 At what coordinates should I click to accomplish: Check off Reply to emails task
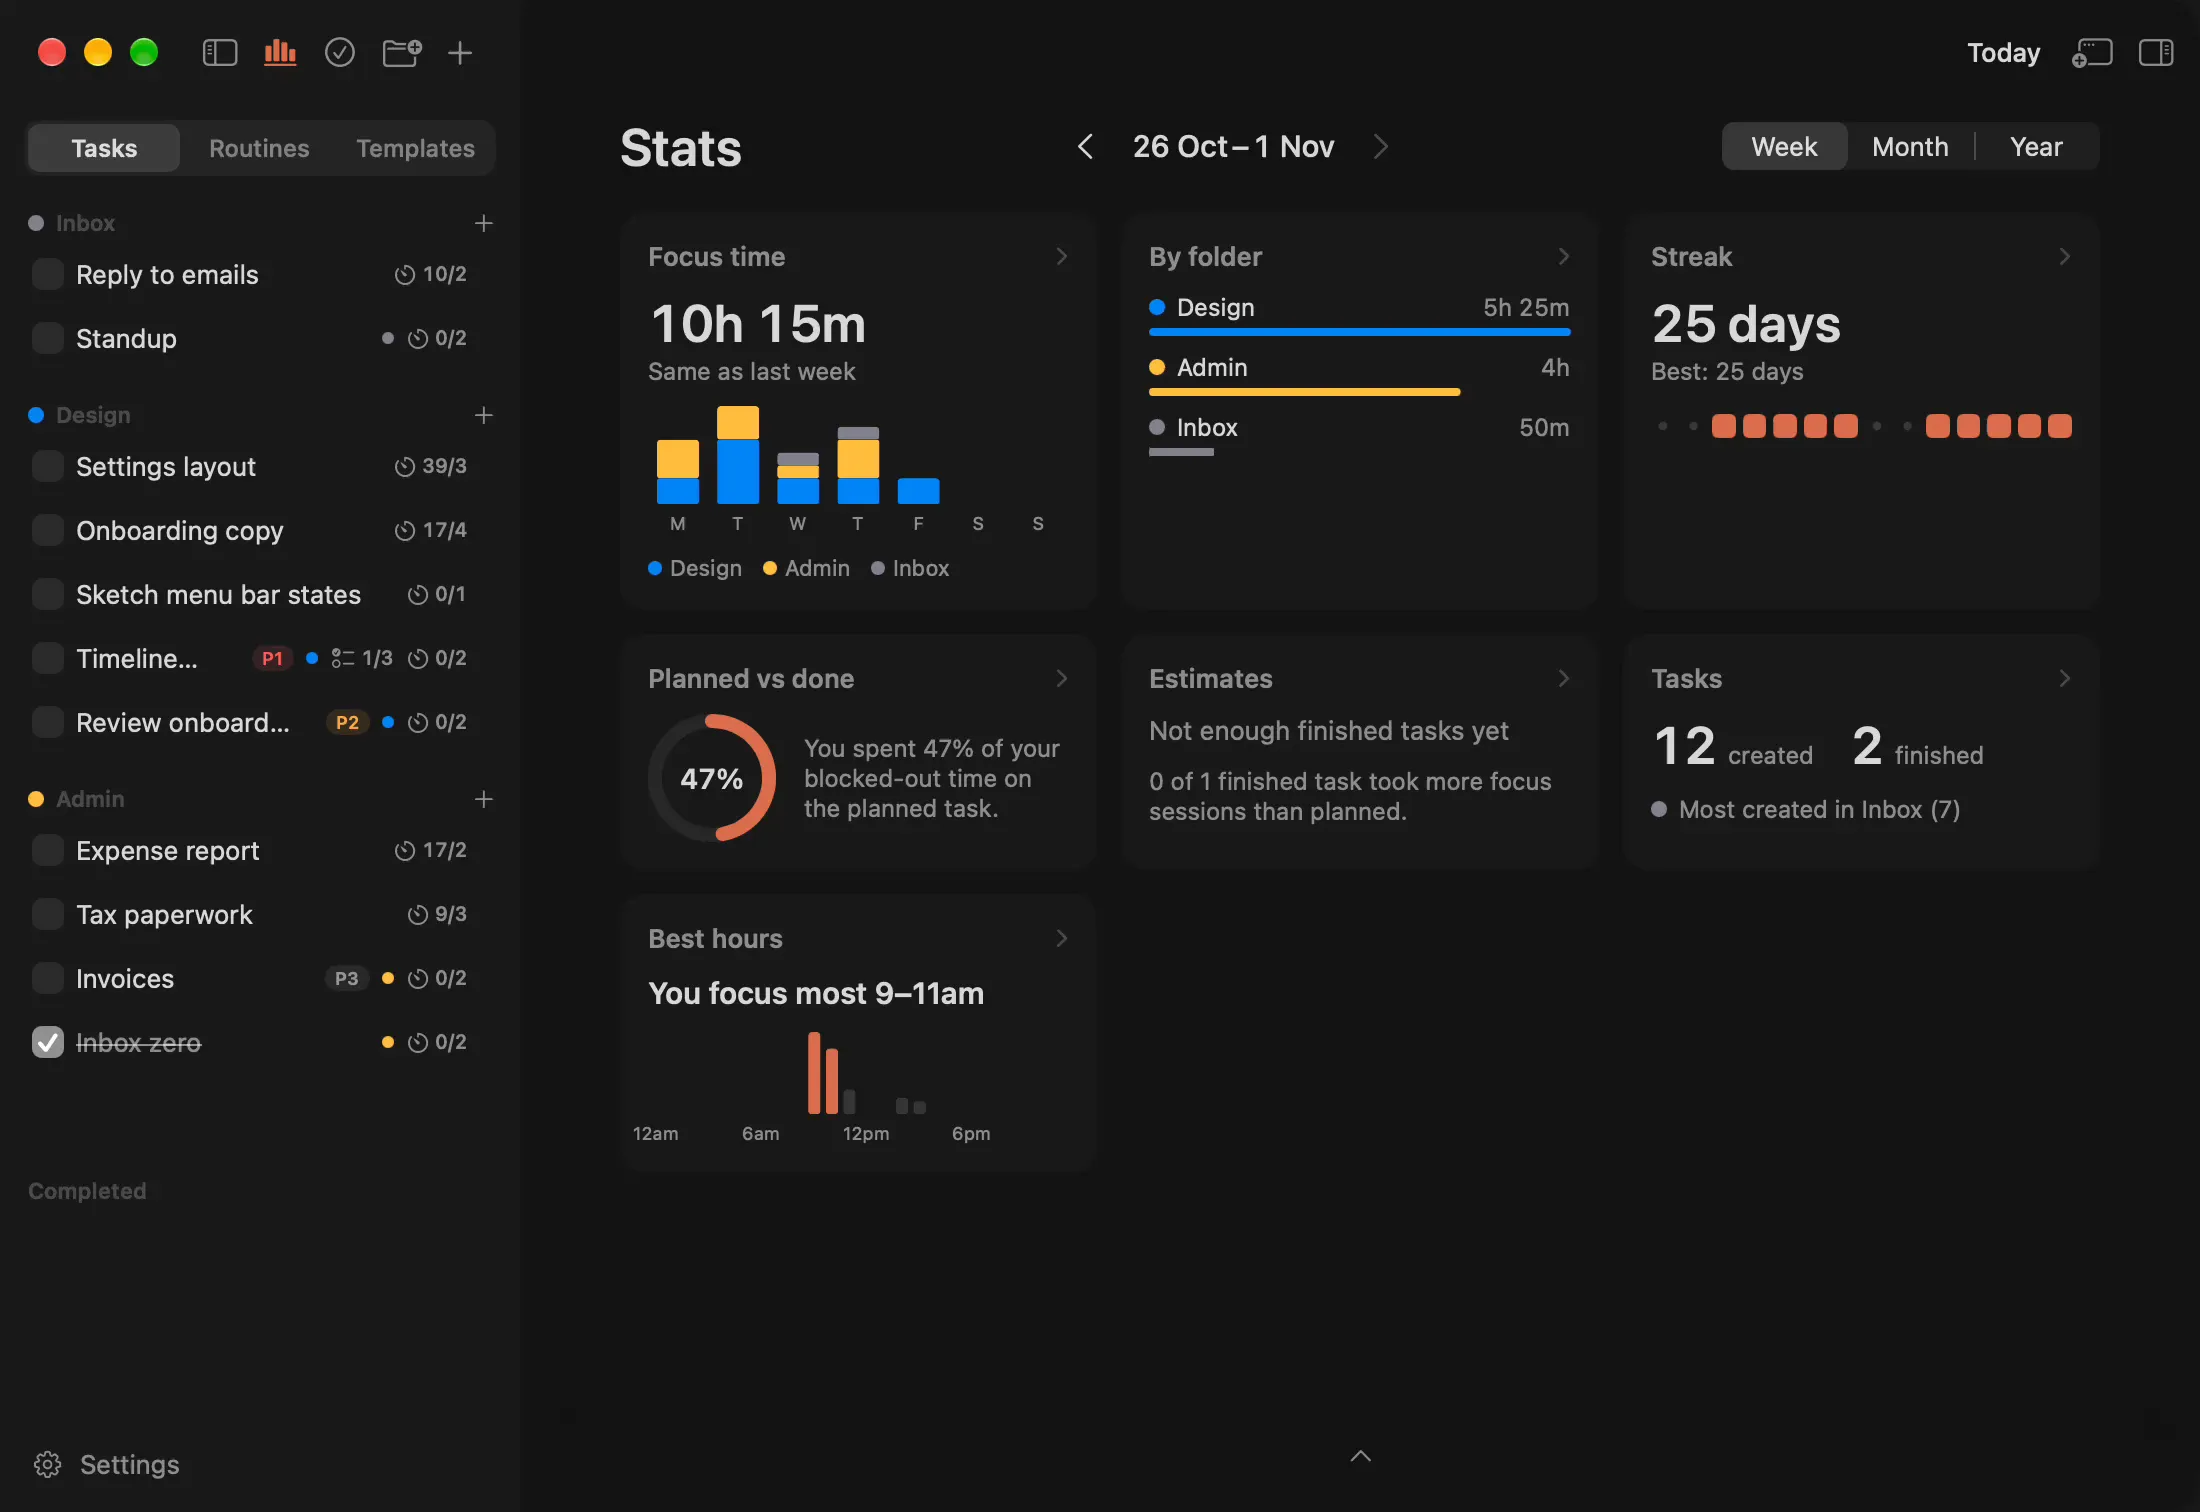pos(48,274)
